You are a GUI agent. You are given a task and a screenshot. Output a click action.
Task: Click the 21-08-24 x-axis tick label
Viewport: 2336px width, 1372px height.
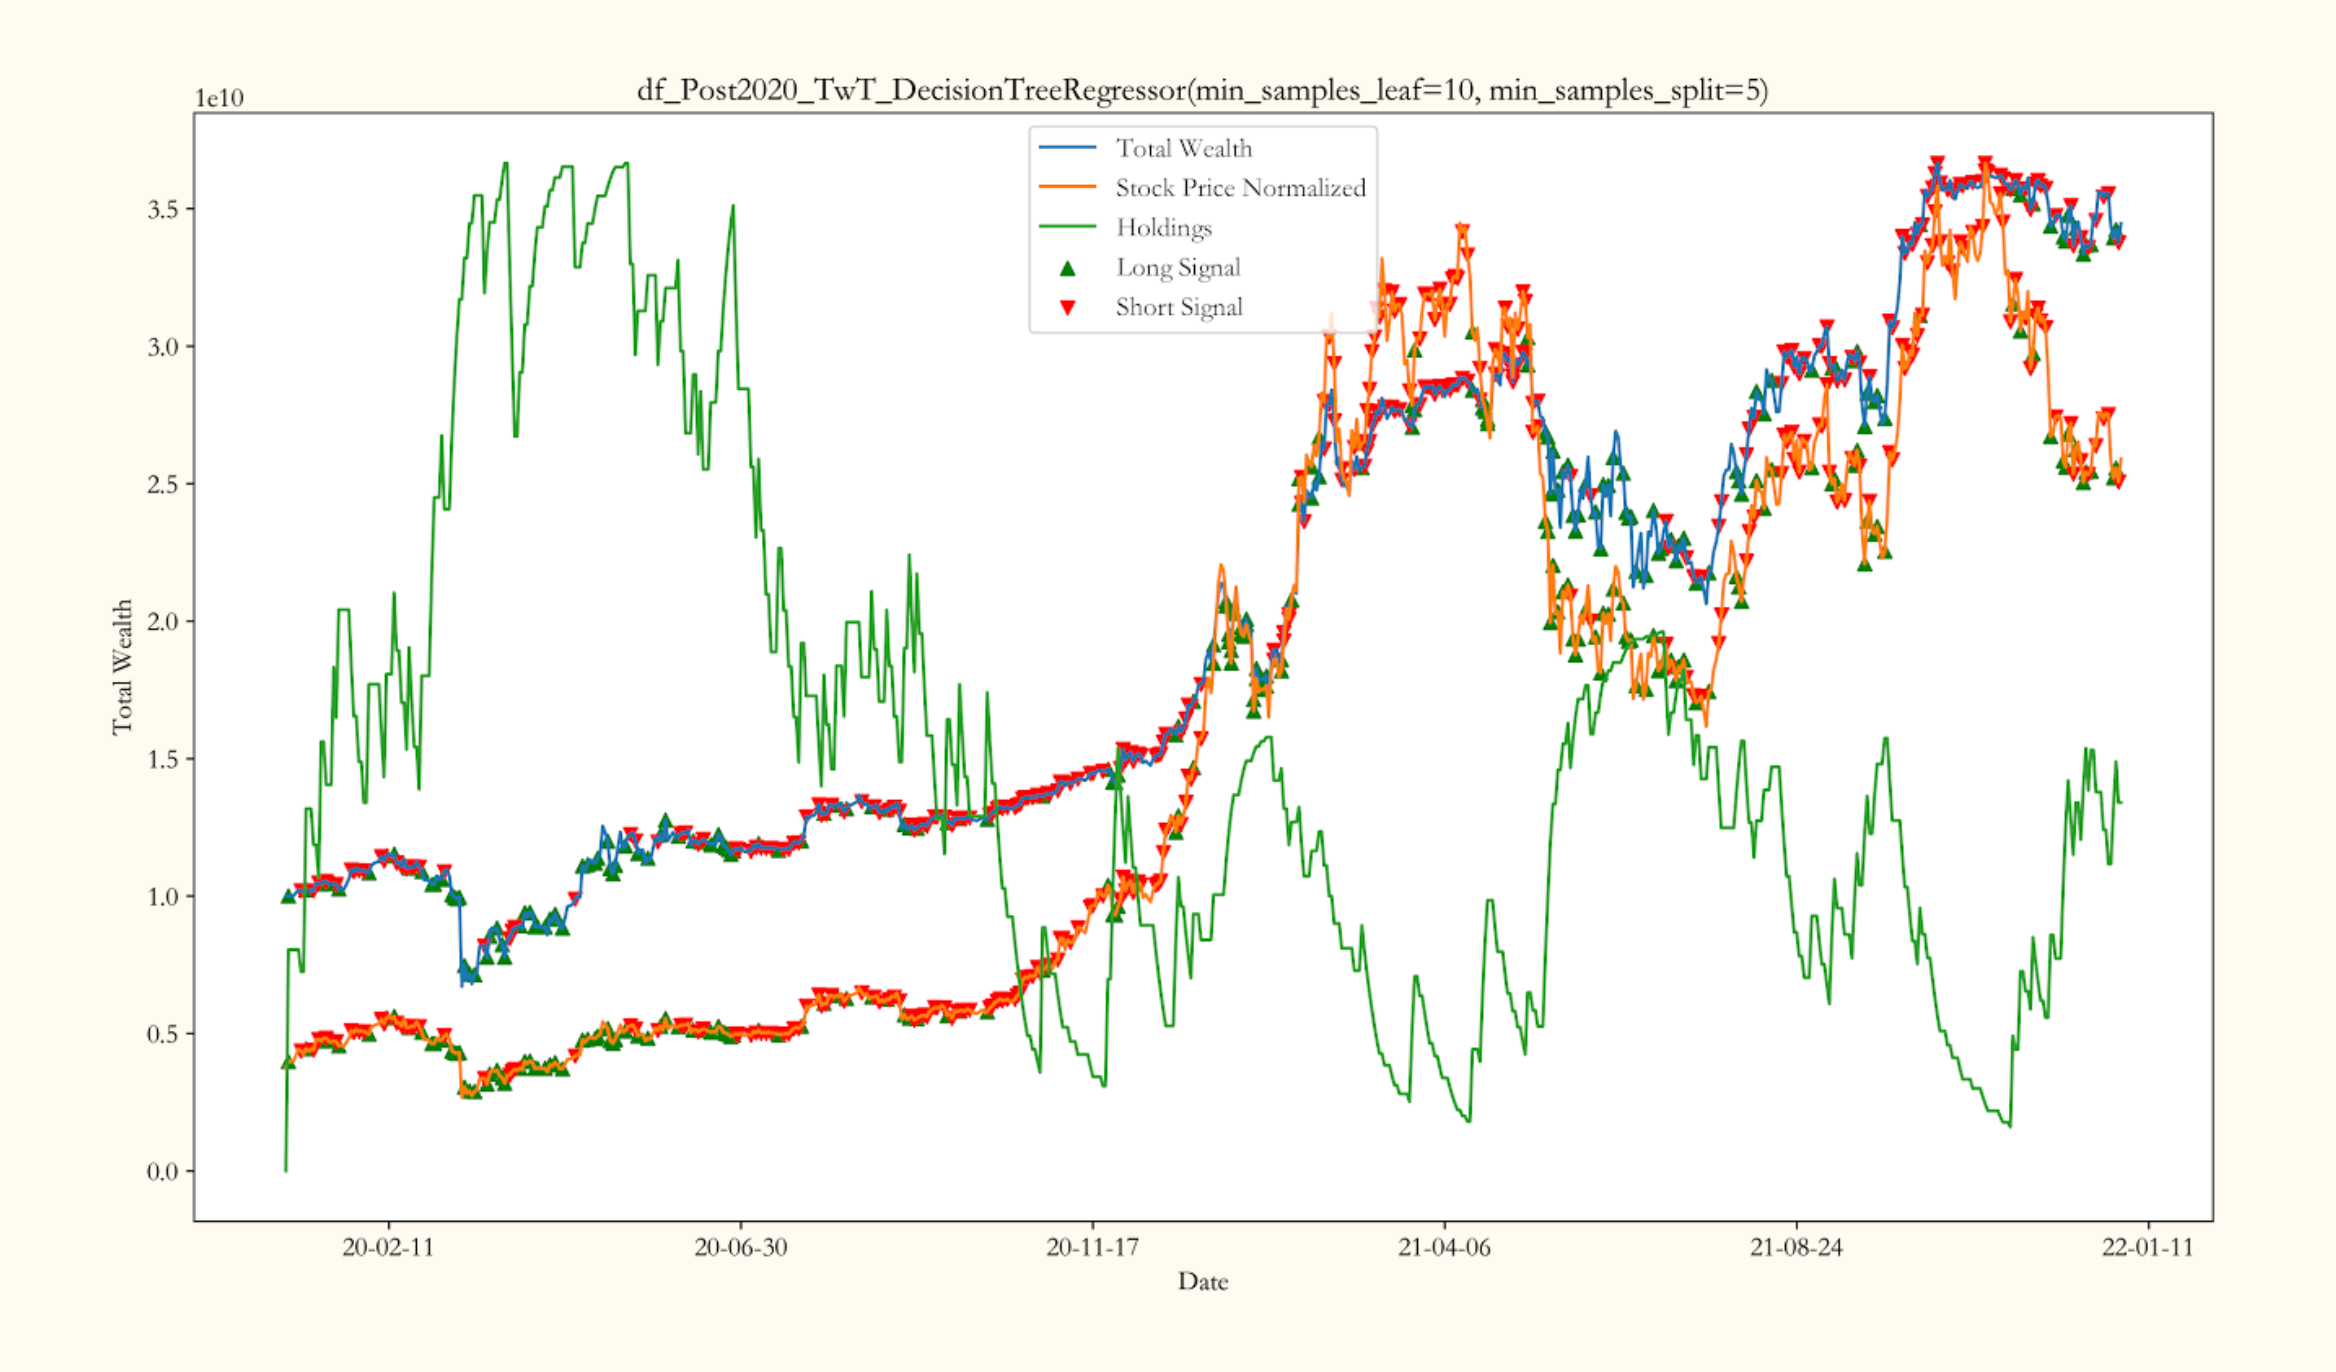click(1795, 1247)
